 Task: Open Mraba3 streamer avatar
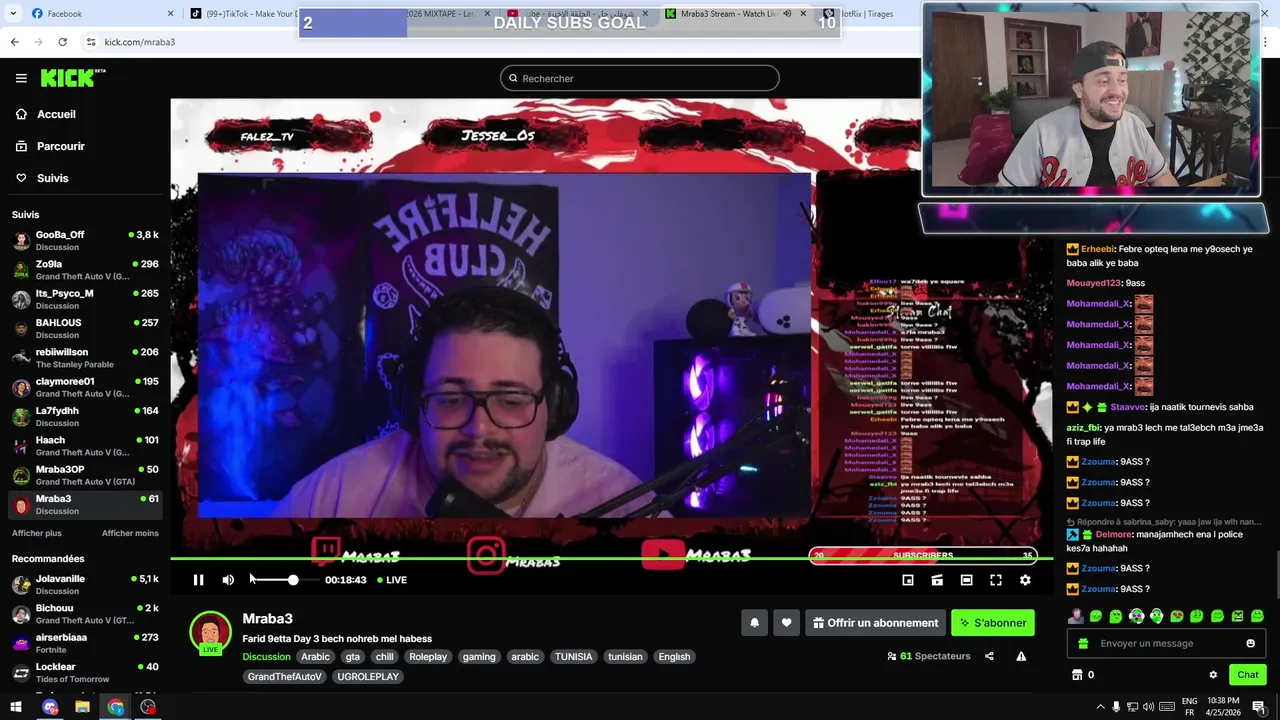[210, 632]
